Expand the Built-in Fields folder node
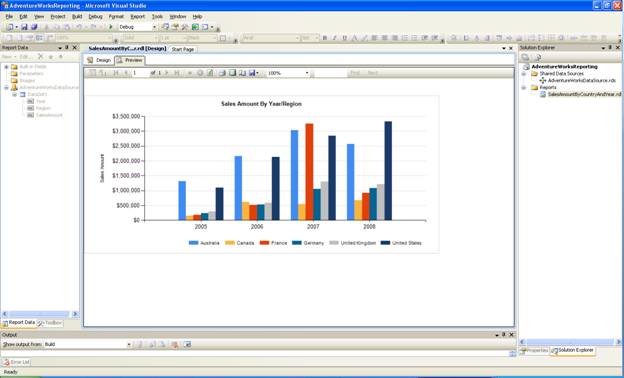 (6, 67)
